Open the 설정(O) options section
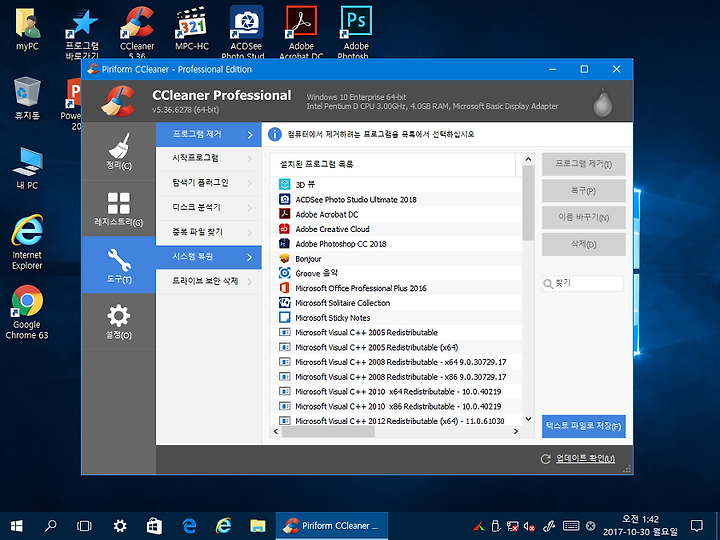The width and height of the screenshot is (720, 540). click(x=119, y=321)
